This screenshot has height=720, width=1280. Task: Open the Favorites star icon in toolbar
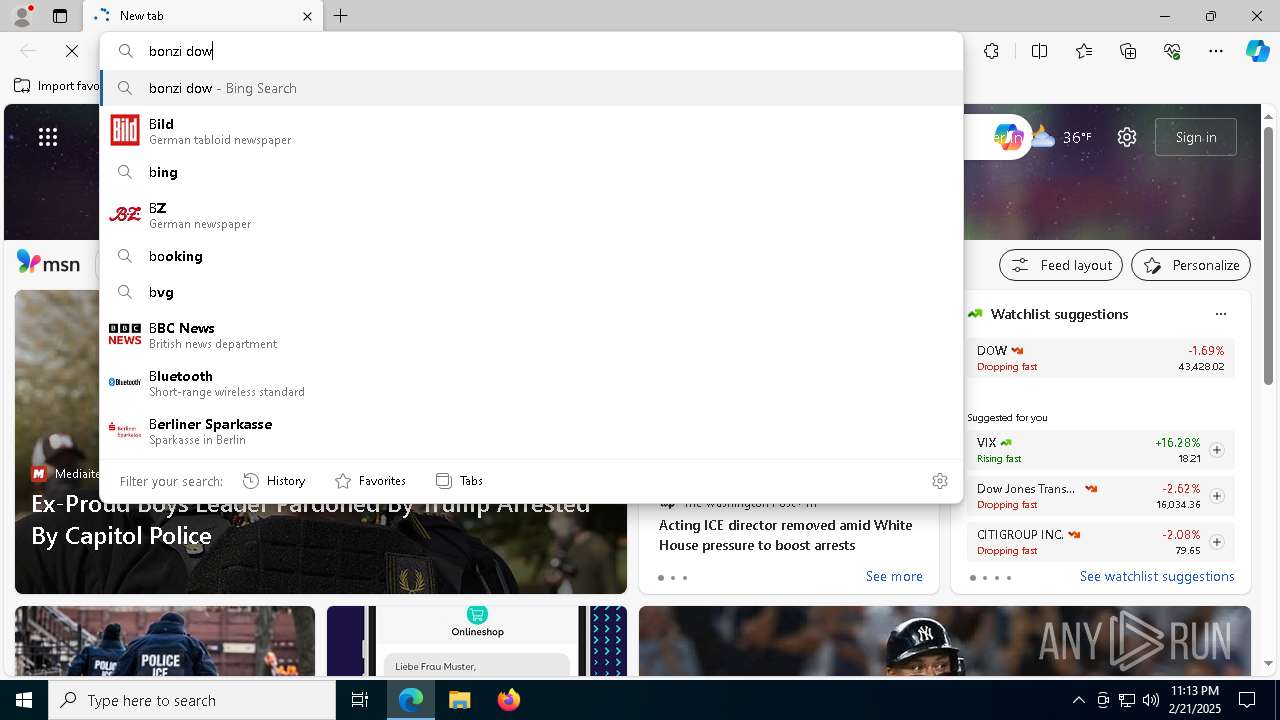point(1084,51)
